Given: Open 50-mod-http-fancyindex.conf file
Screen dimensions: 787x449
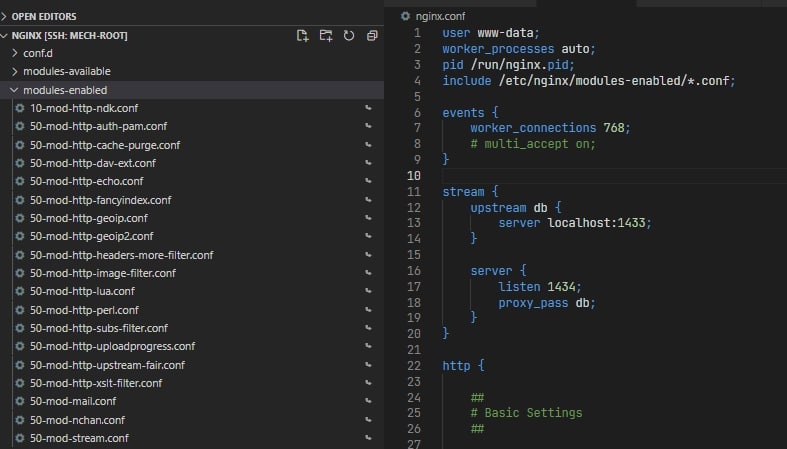Looking at the screenshot, I should pyautogui.click(x=100, y=200).
